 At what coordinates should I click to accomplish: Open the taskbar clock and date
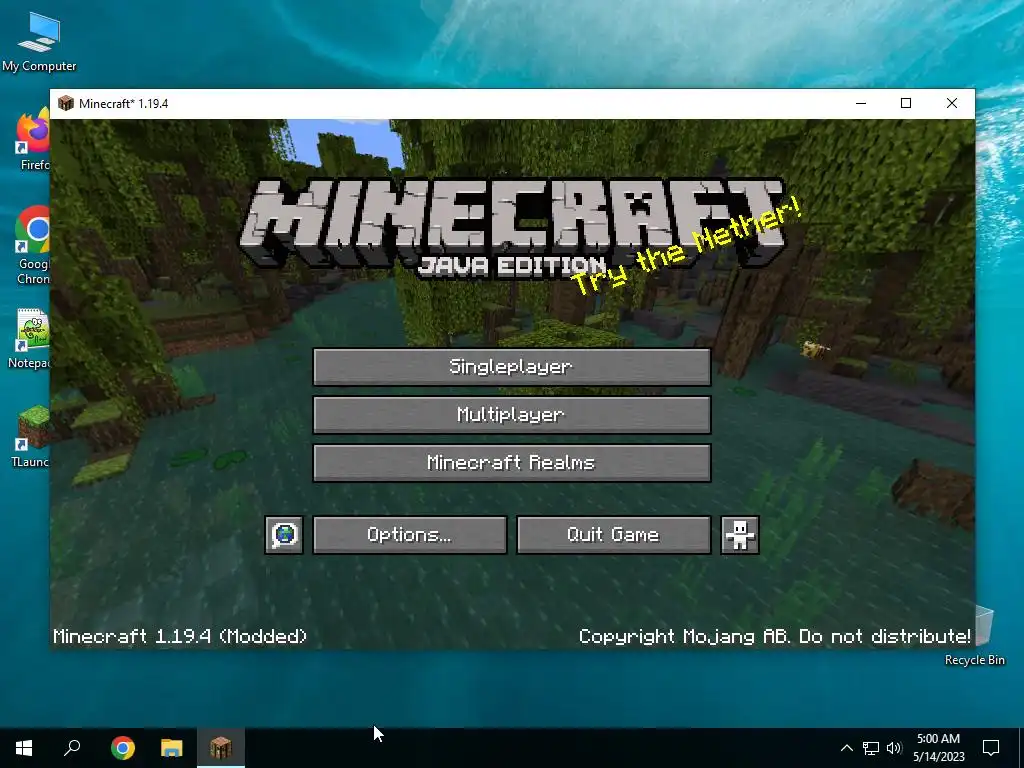point(938,748)
